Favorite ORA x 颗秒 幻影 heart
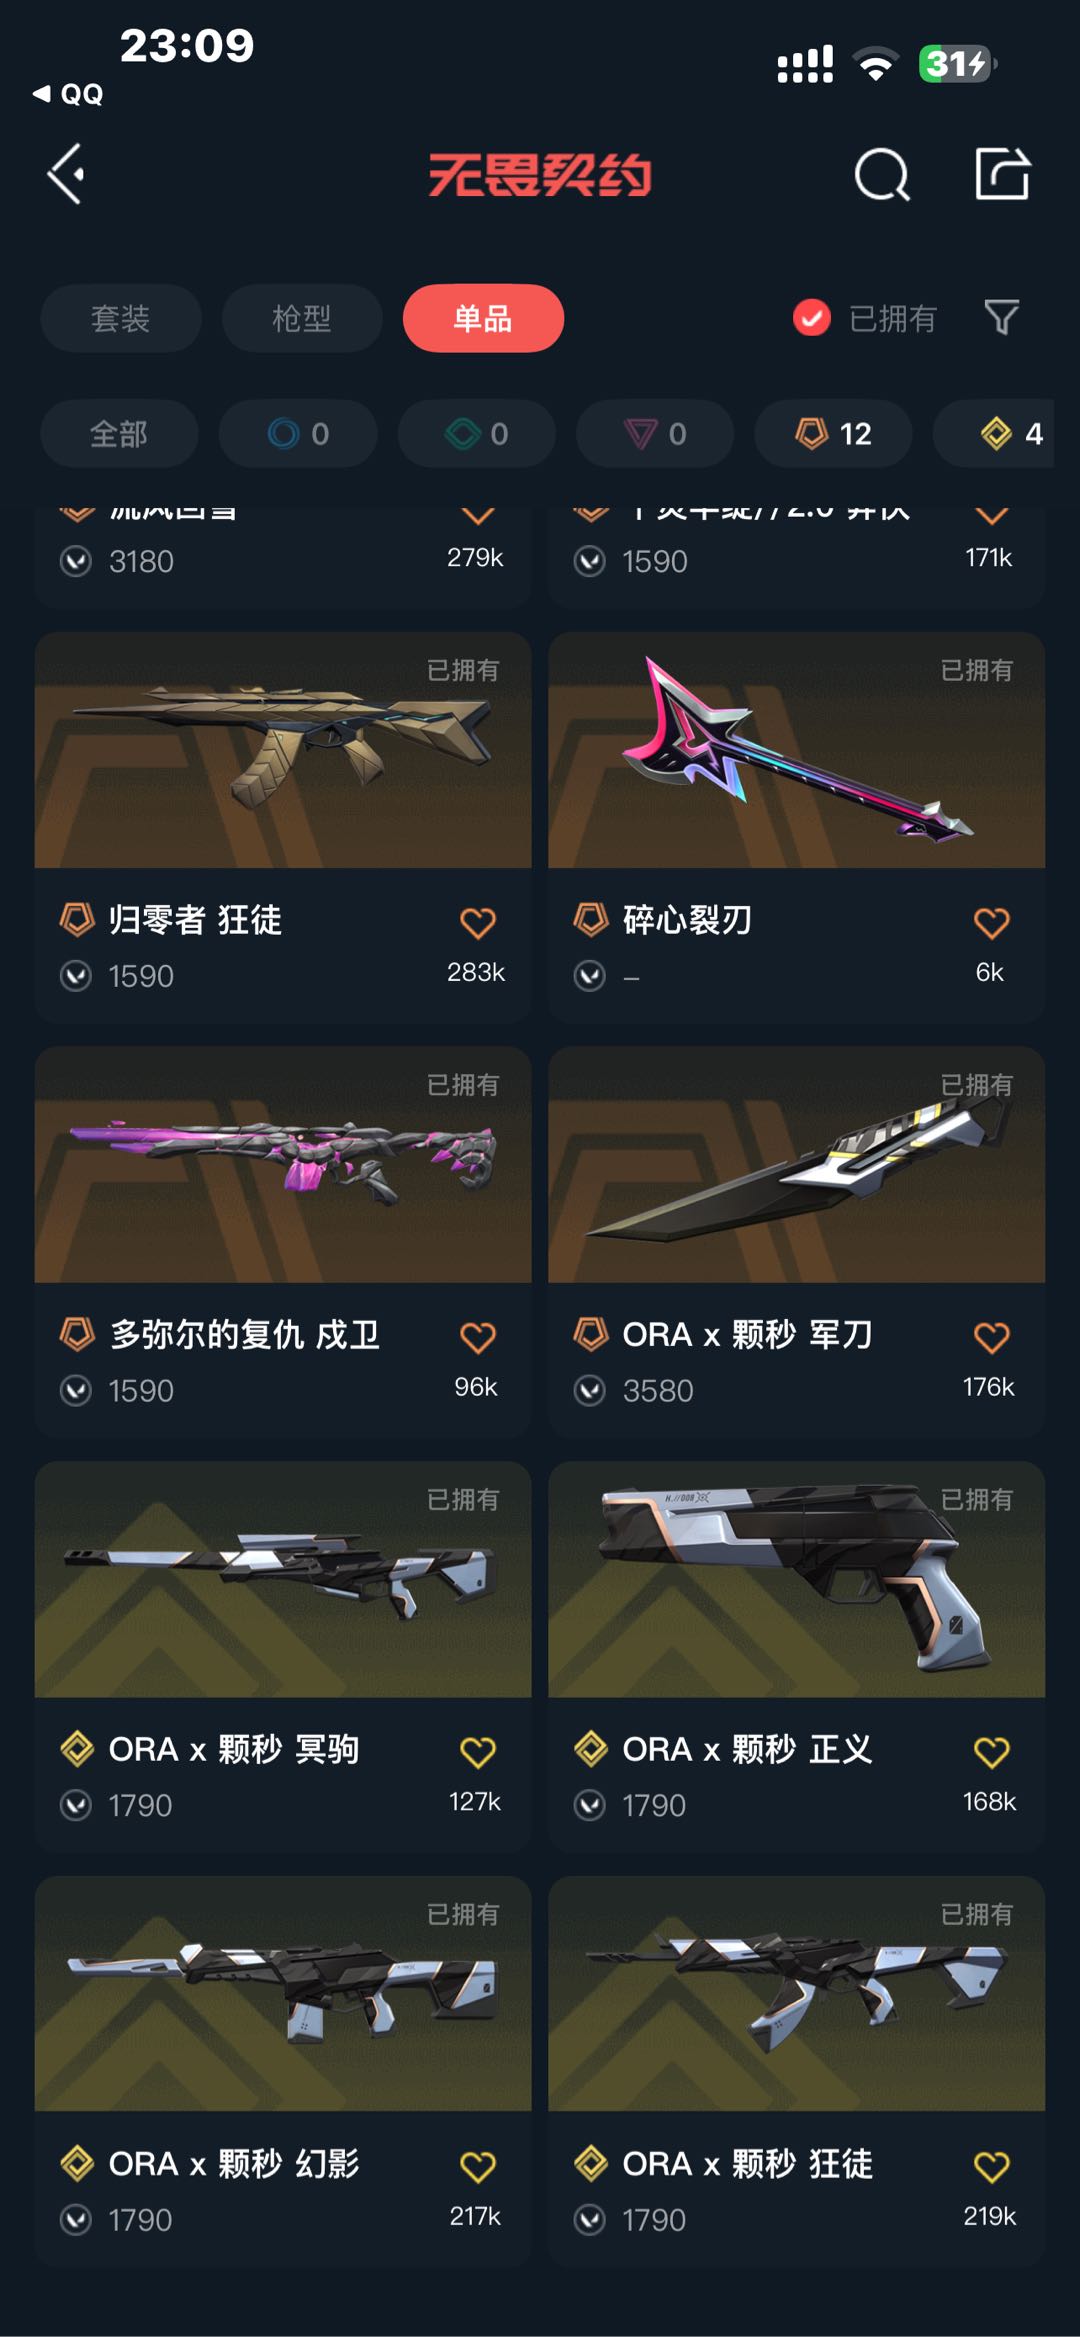 coord(478,2167)
